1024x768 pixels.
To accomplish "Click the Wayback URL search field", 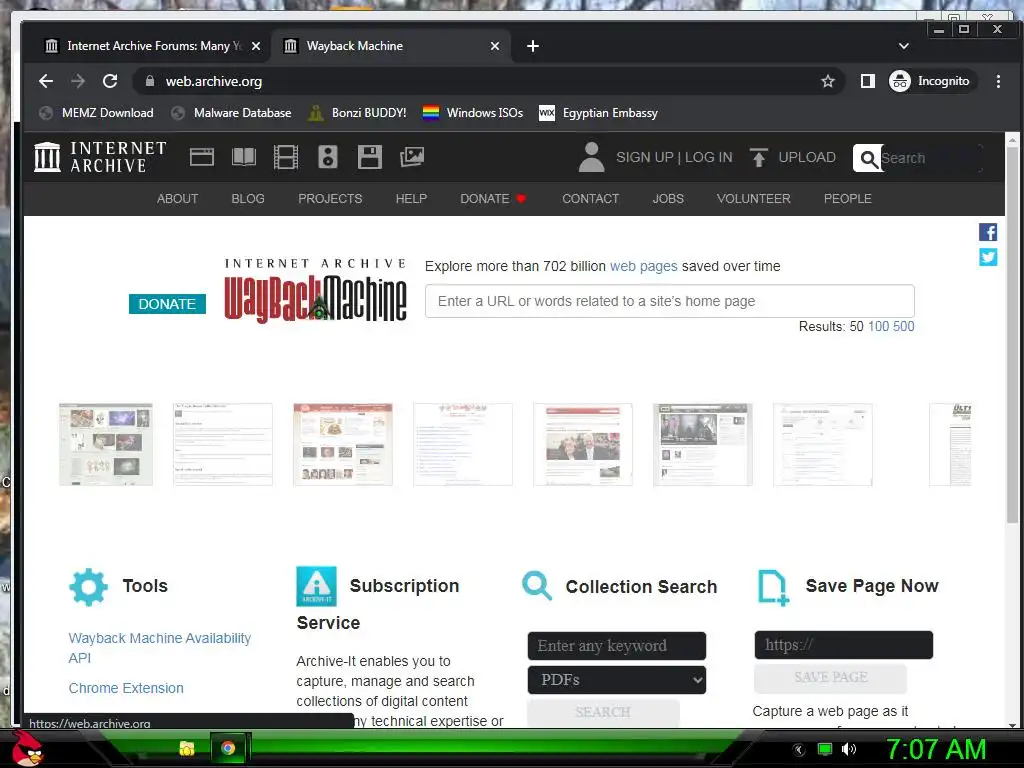I will [x=669, y=301].
